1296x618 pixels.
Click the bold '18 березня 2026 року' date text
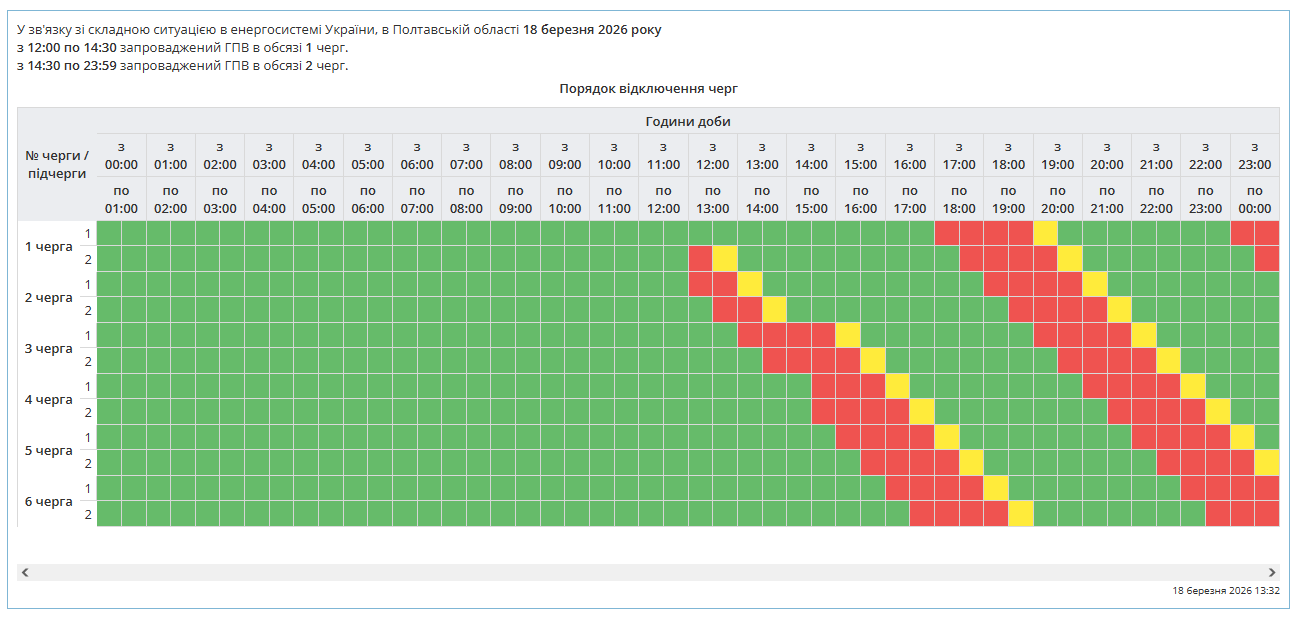click(x=592, y=30)
